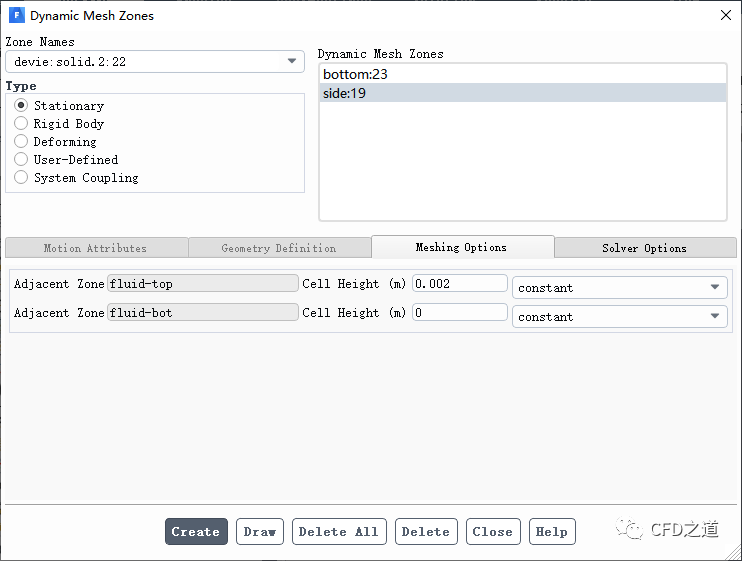The image size is (742, 561).
Task: Switch to the Meshing Options tab
Action: [x=461, y=247]
